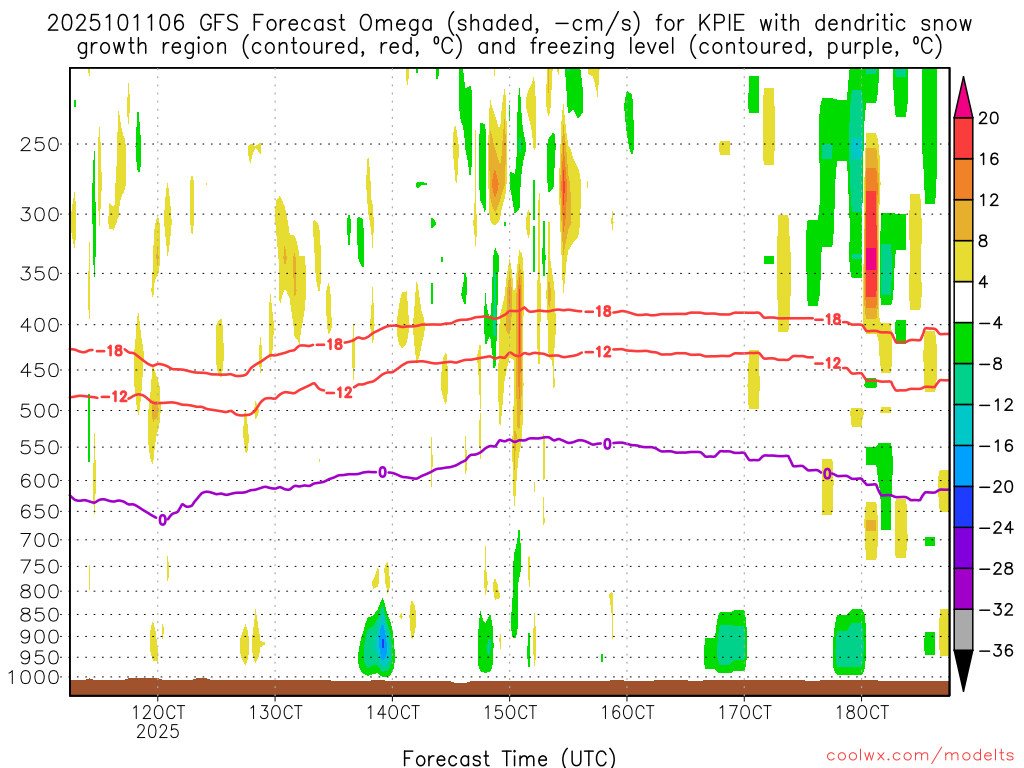
Task: Click the colorbar label -20
Action: pyautogui.click(x=996, y=487)
